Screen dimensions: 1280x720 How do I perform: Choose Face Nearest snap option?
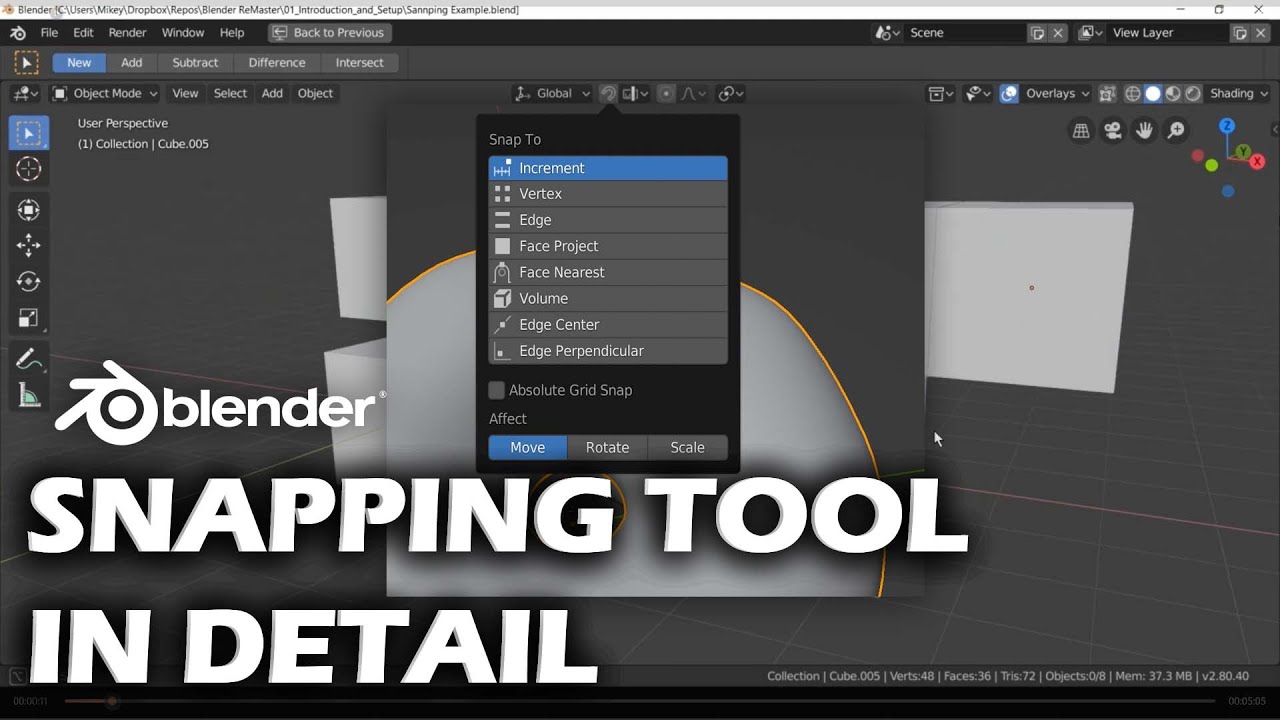coord(608,272)
